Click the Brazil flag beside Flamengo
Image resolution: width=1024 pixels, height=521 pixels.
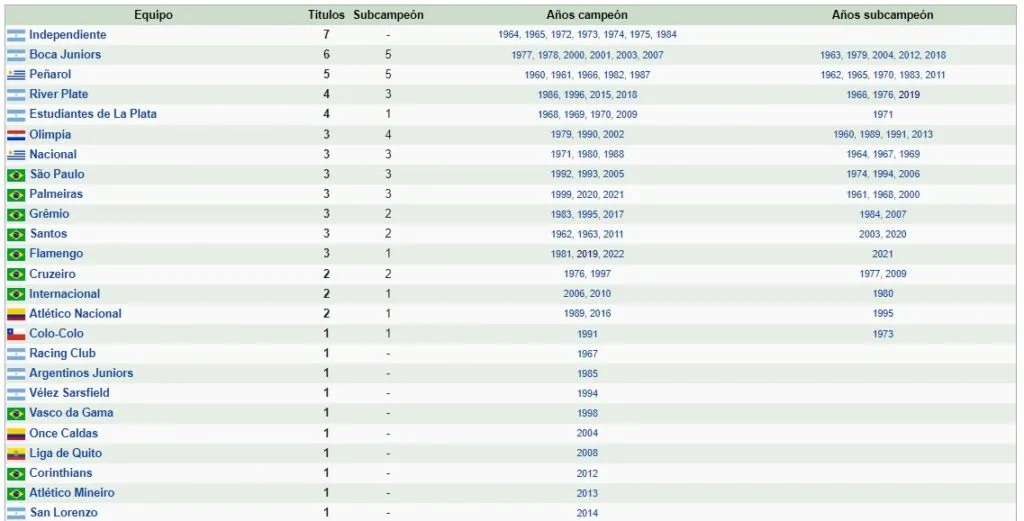click(x=16, y=255)
